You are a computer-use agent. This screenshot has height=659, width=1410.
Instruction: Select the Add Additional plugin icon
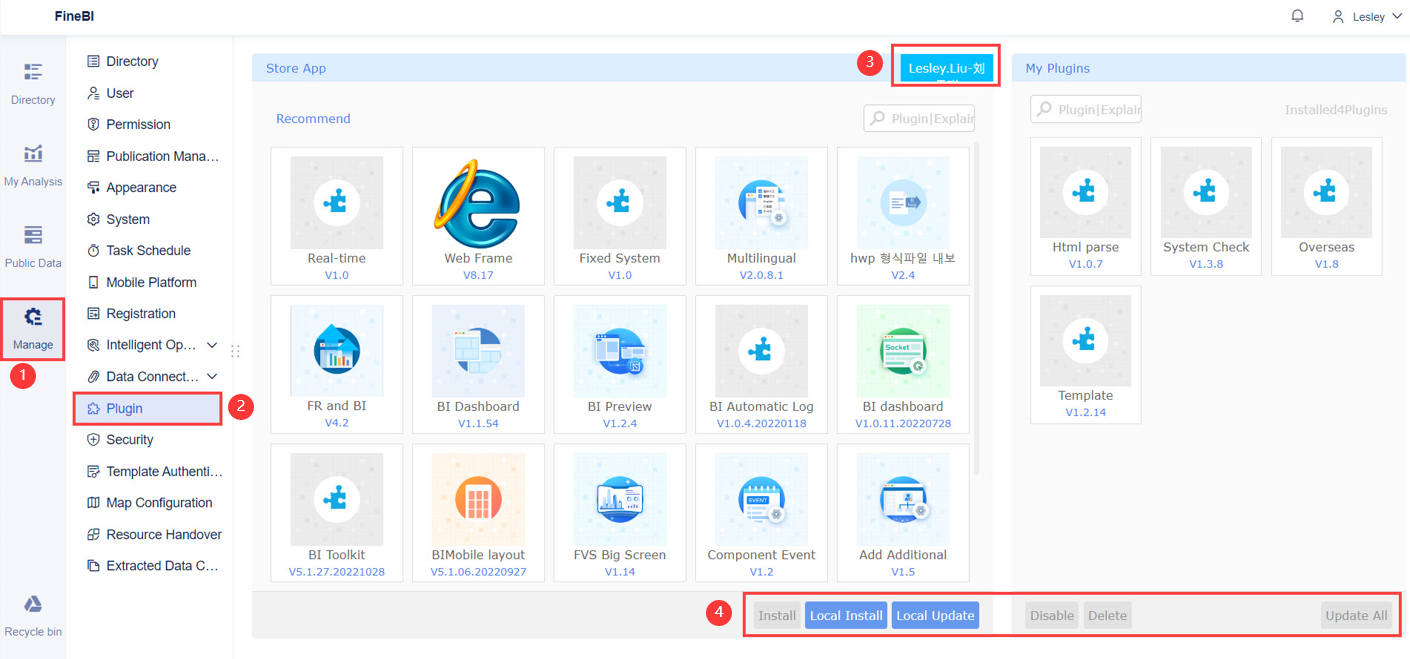(x=903, y=499)
